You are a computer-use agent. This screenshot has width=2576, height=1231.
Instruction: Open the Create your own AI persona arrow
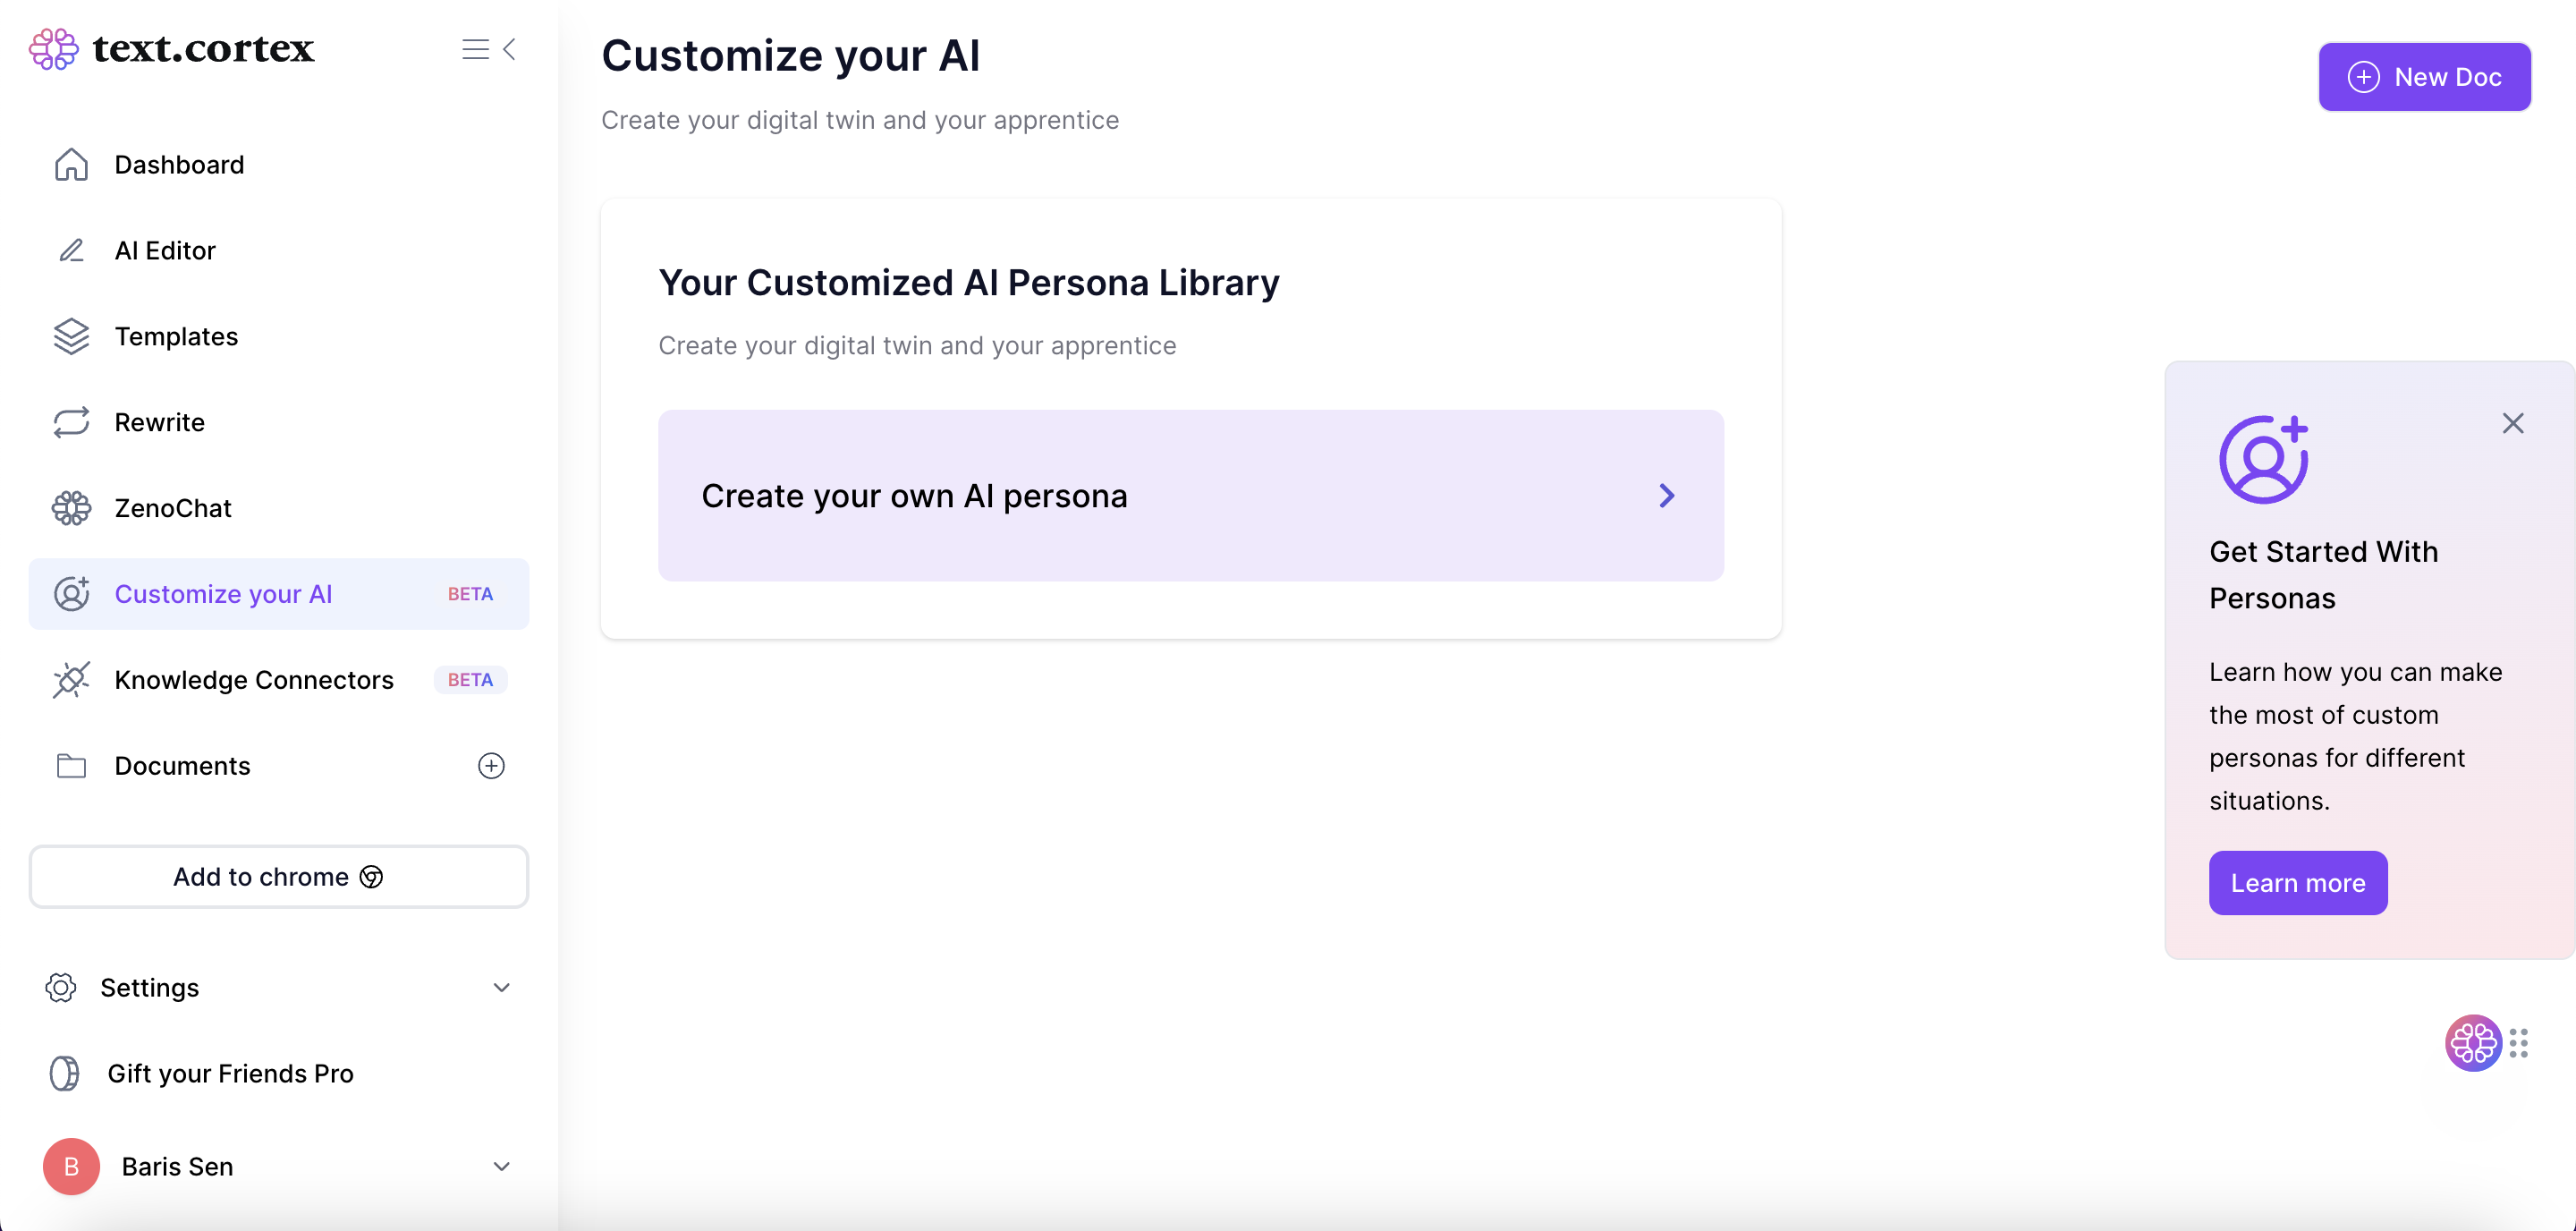[1667, 496]
